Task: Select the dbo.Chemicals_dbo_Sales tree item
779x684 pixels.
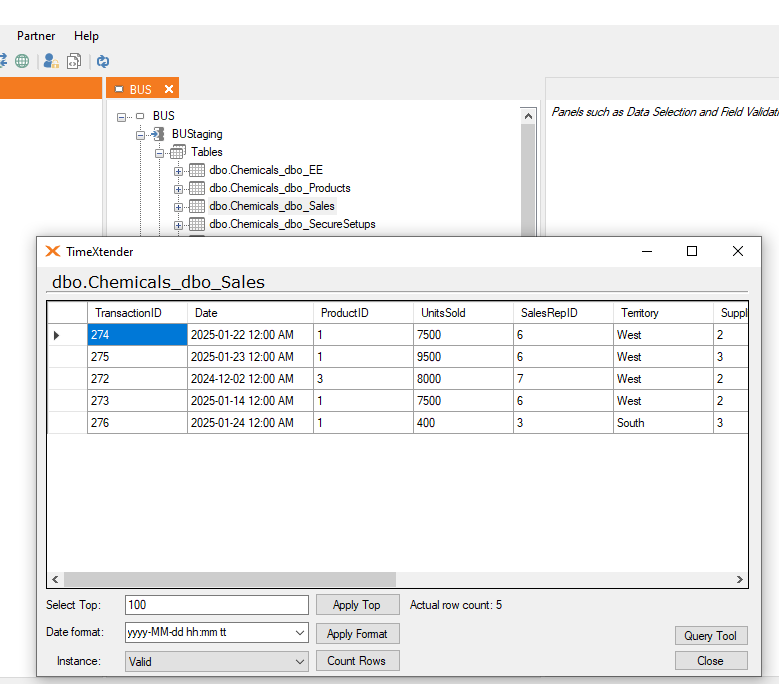Action: [x=272, y=206]
